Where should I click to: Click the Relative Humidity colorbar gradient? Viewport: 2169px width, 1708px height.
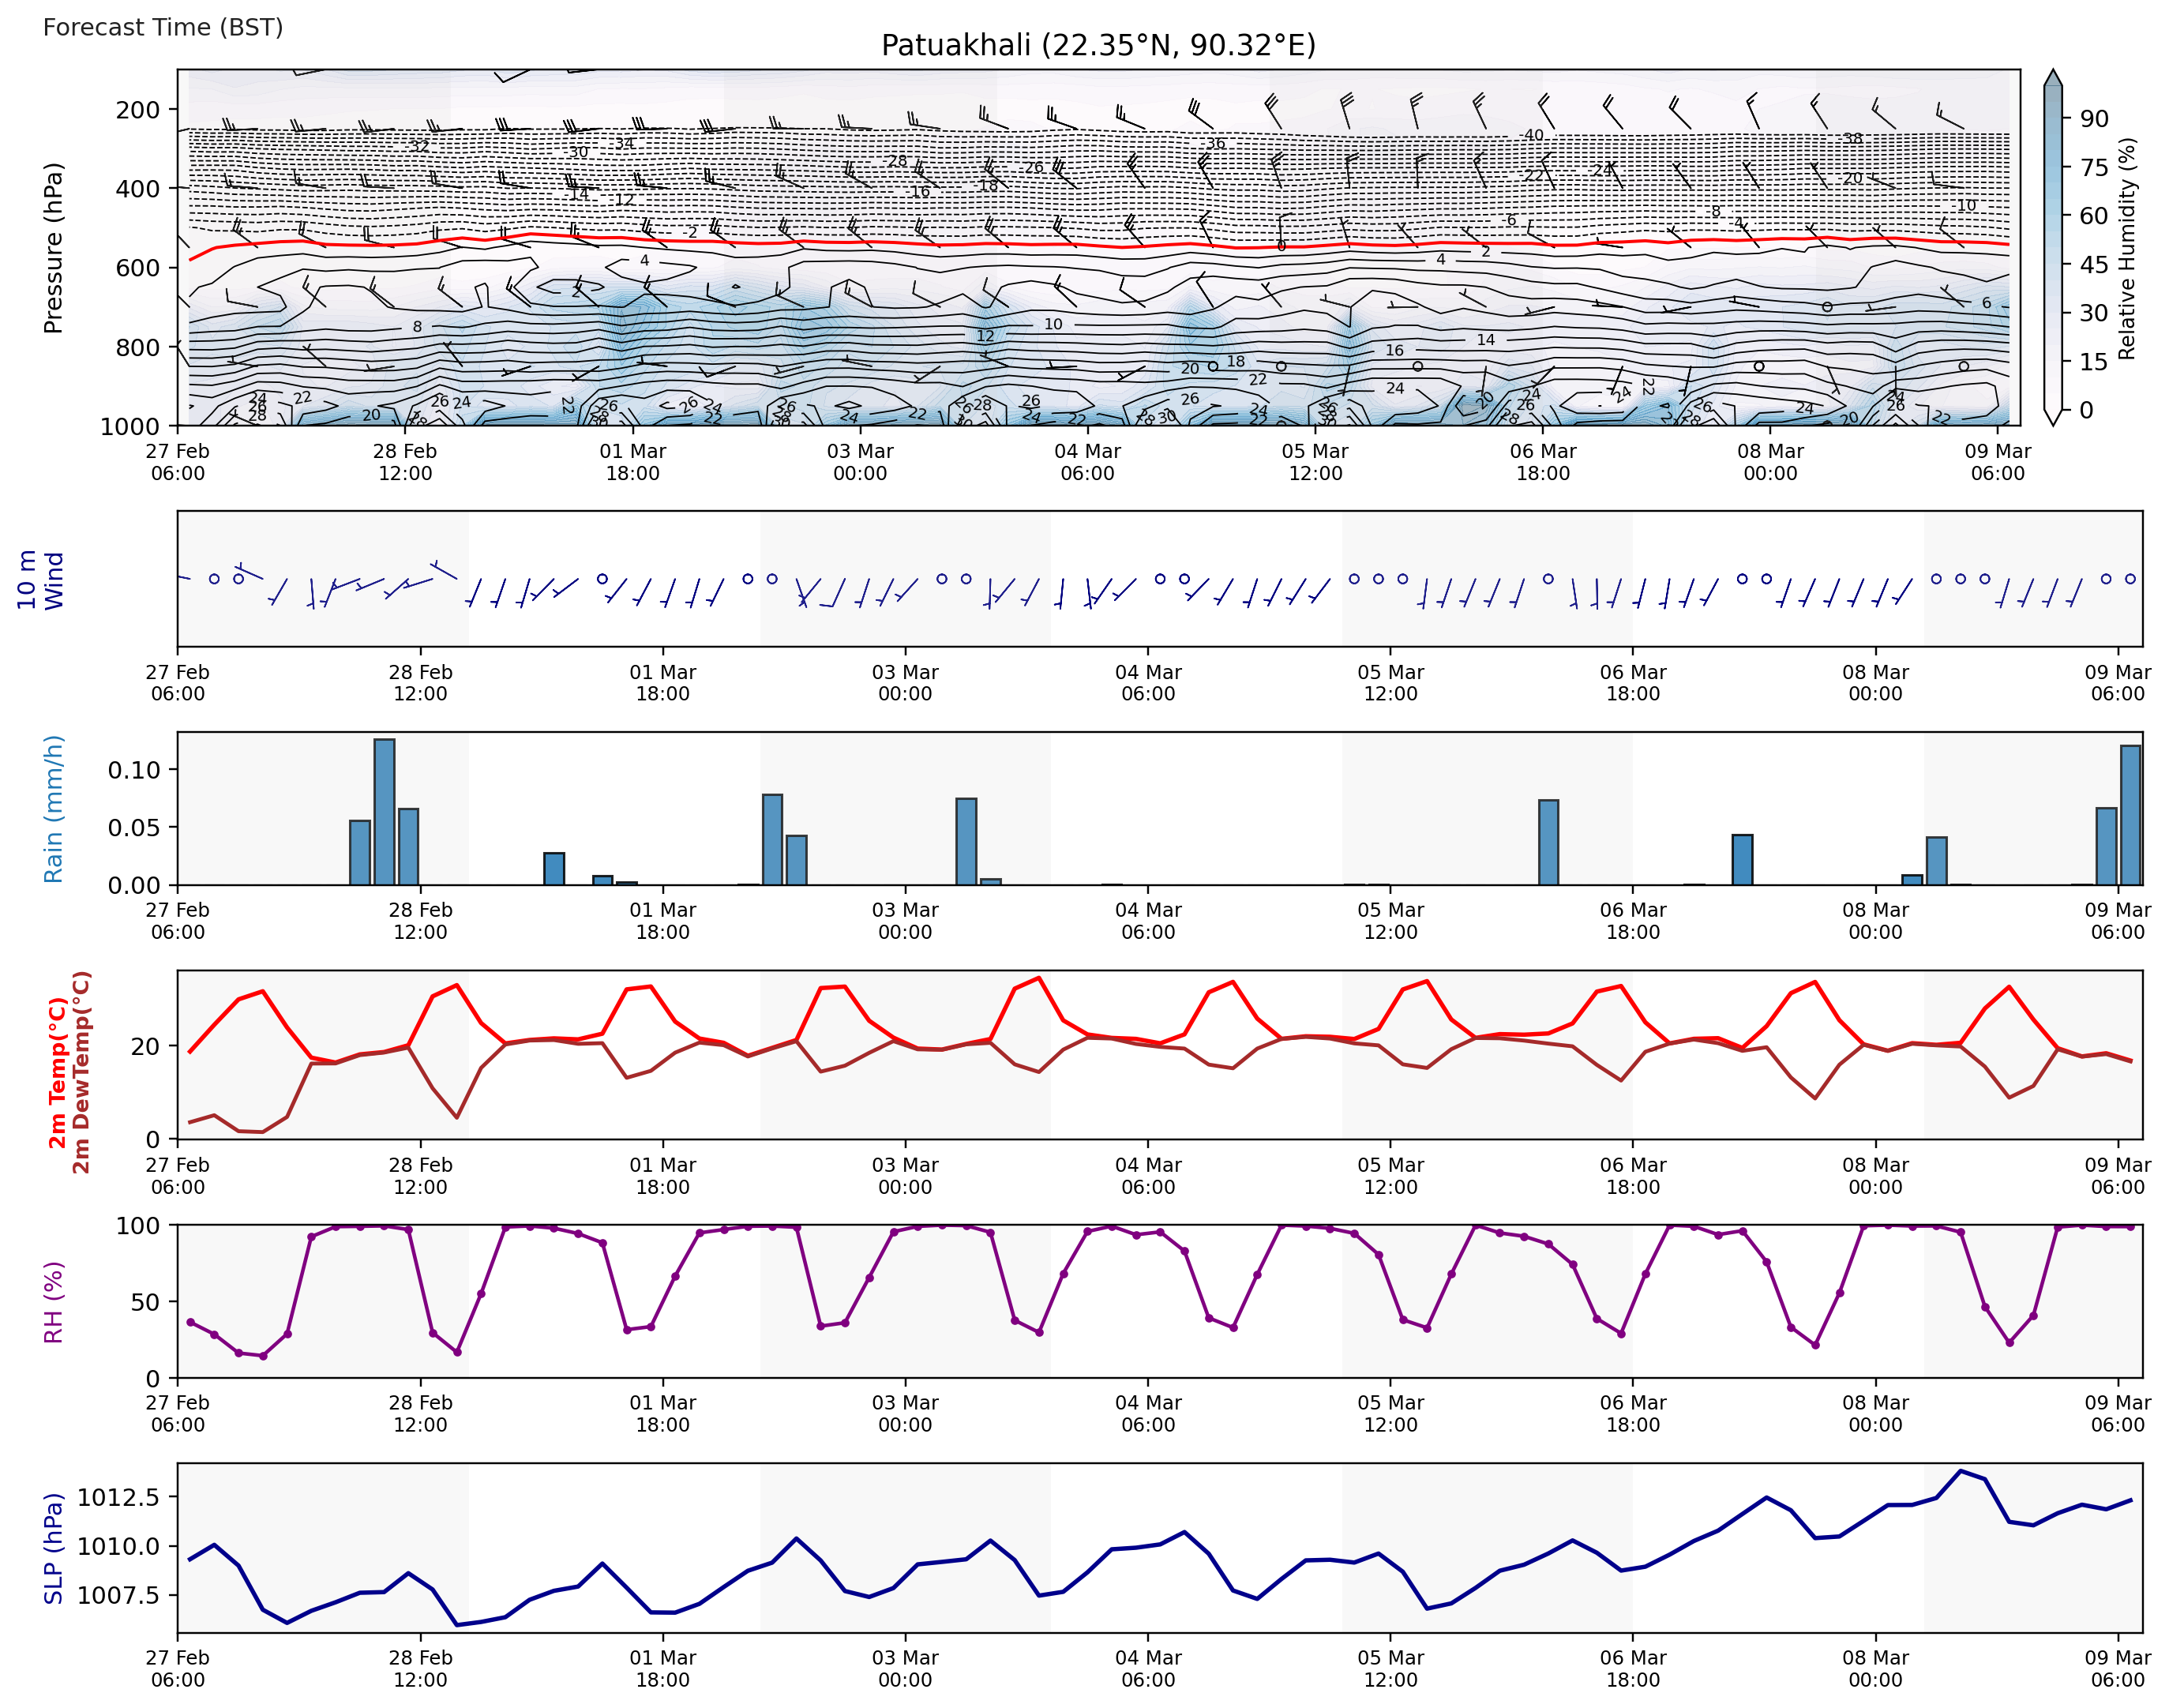2052,250
